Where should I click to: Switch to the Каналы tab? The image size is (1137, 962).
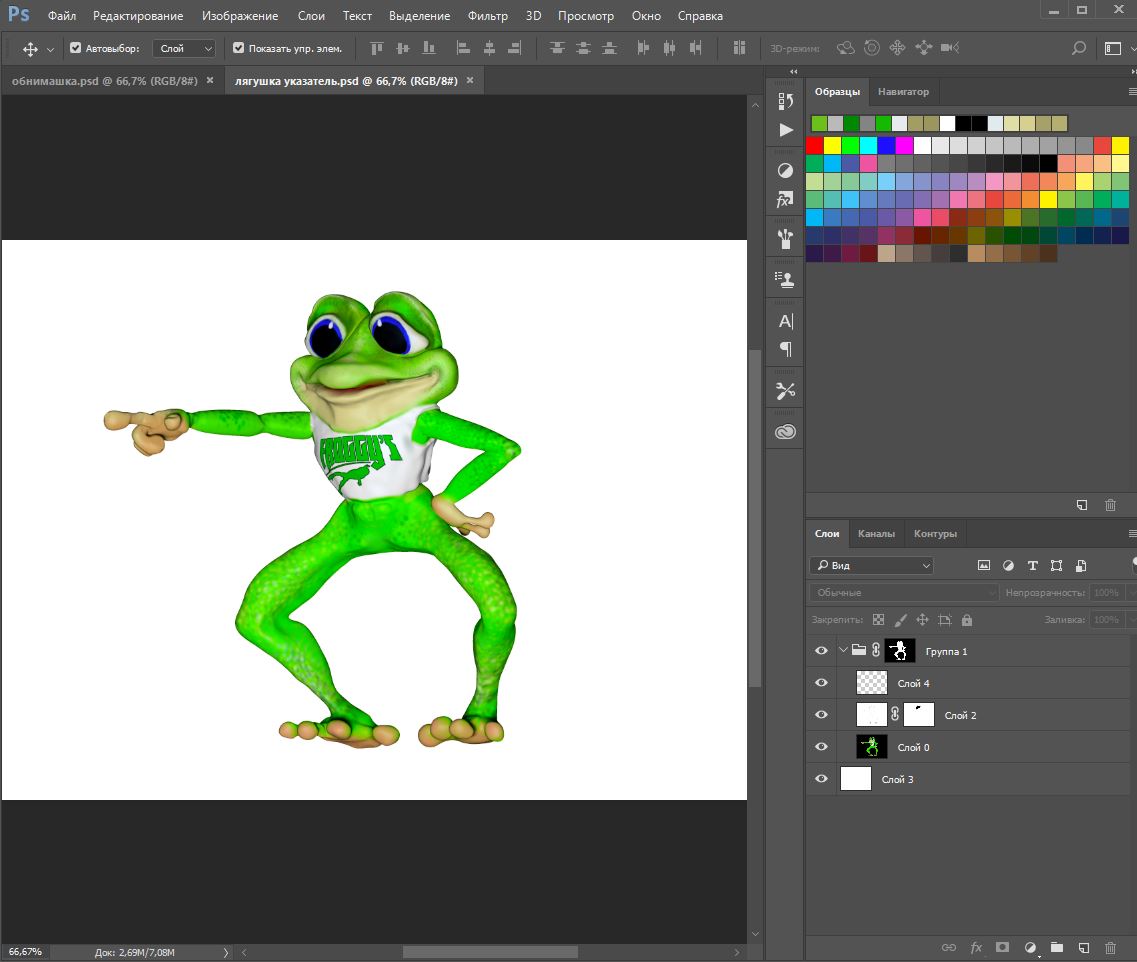point(876,534)
